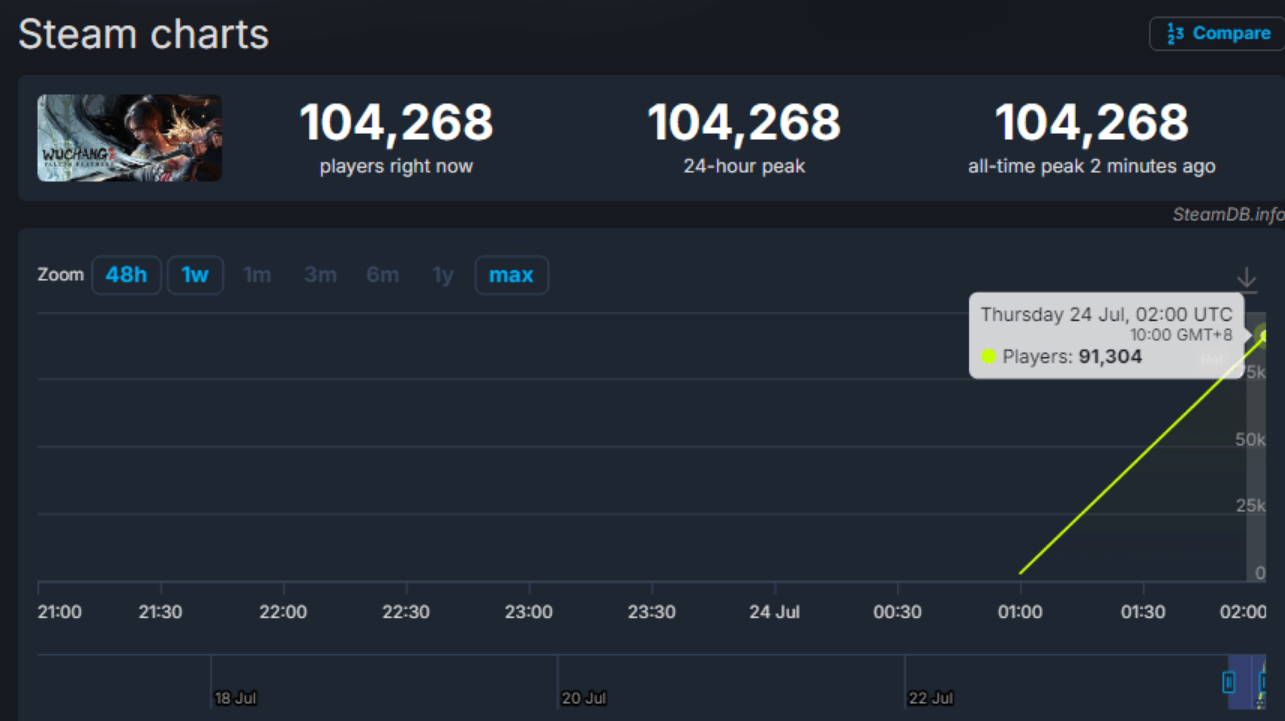Image resolution: width=1285 pixels, height=721 pixels.
Task: Click the 104,268 players right now value
Action: click(397, 123)
